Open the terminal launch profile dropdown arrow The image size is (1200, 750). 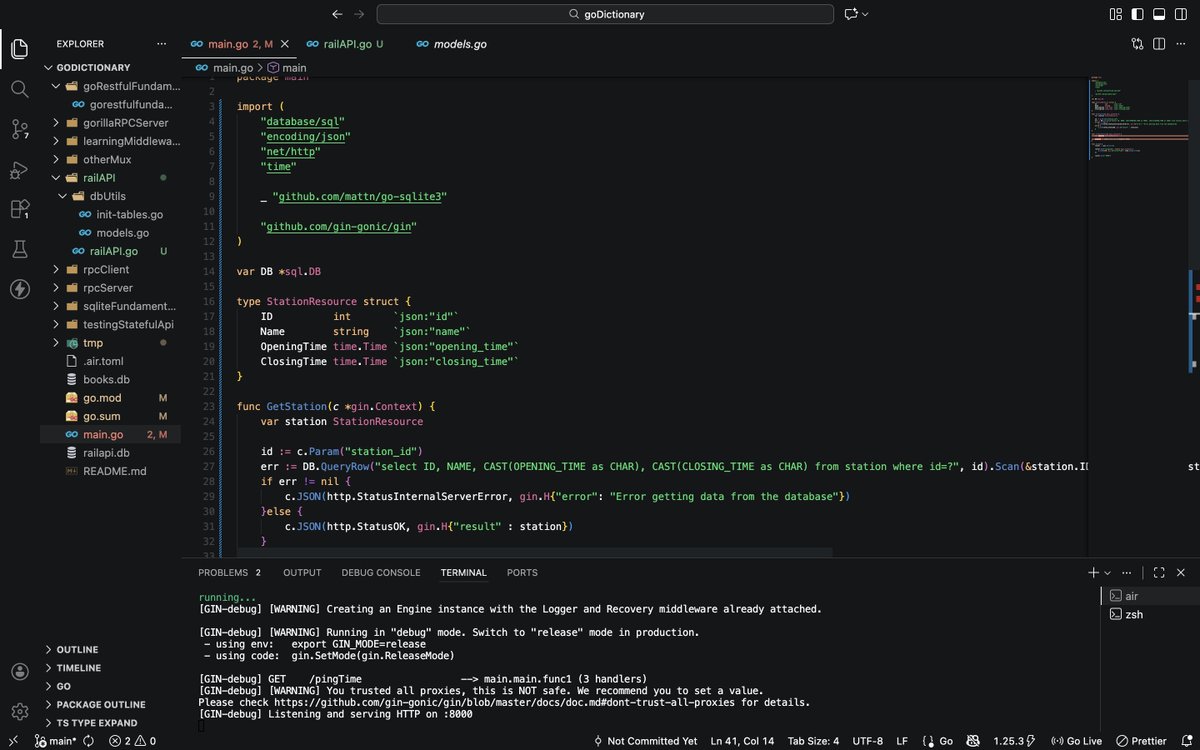(x=1108, y=573)
